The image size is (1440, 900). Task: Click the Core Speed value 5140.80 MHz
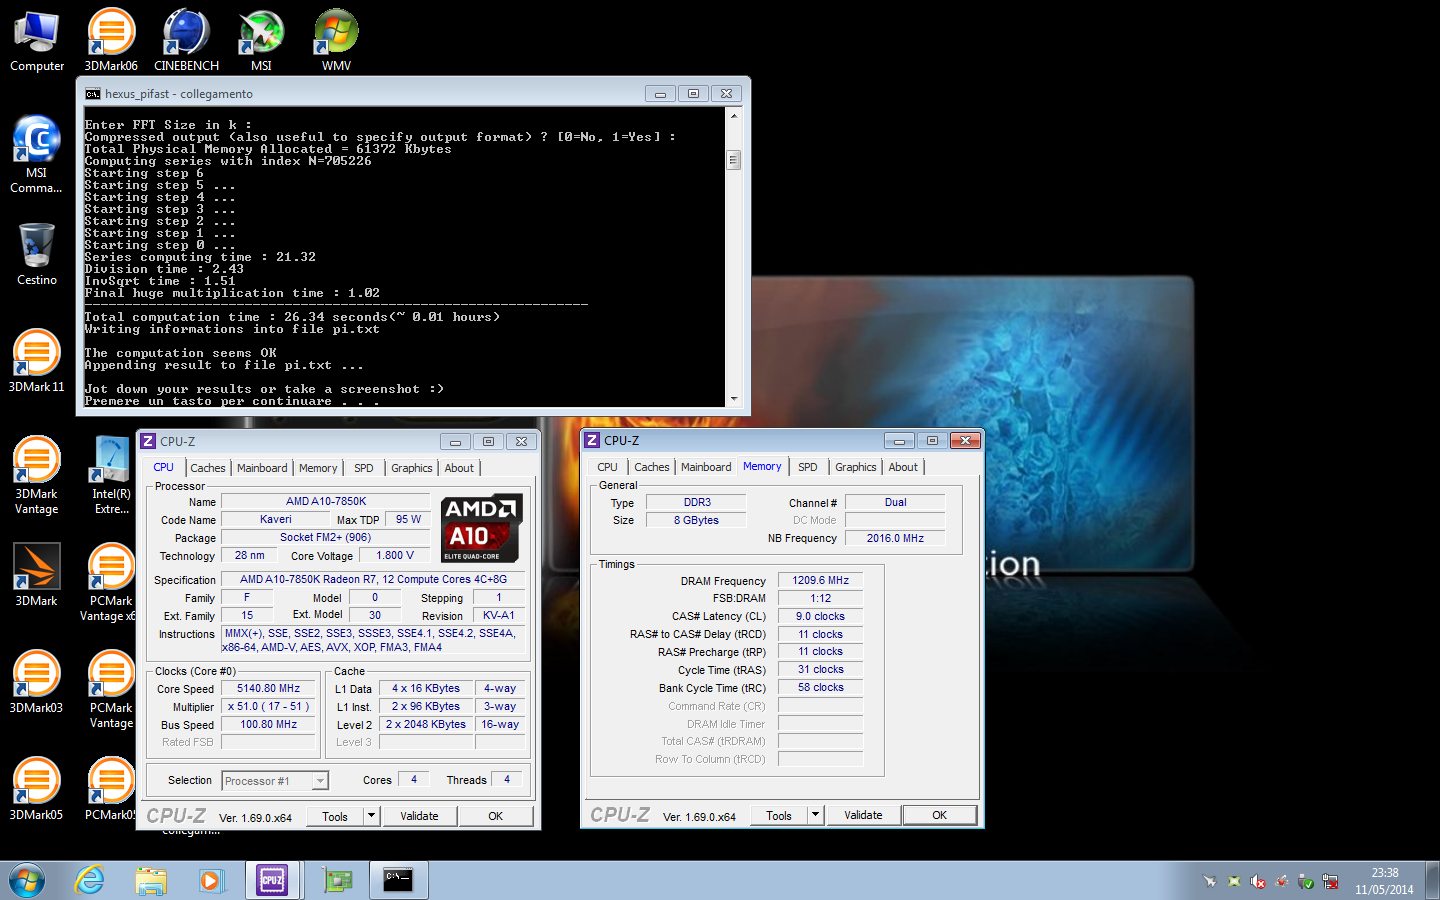click(x=268, y=688)
